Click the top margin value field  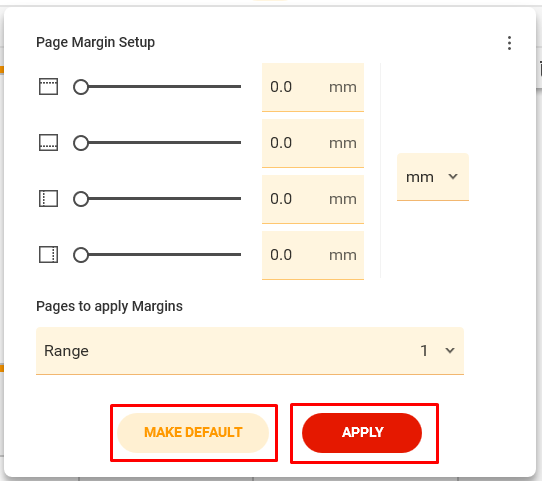313,87
